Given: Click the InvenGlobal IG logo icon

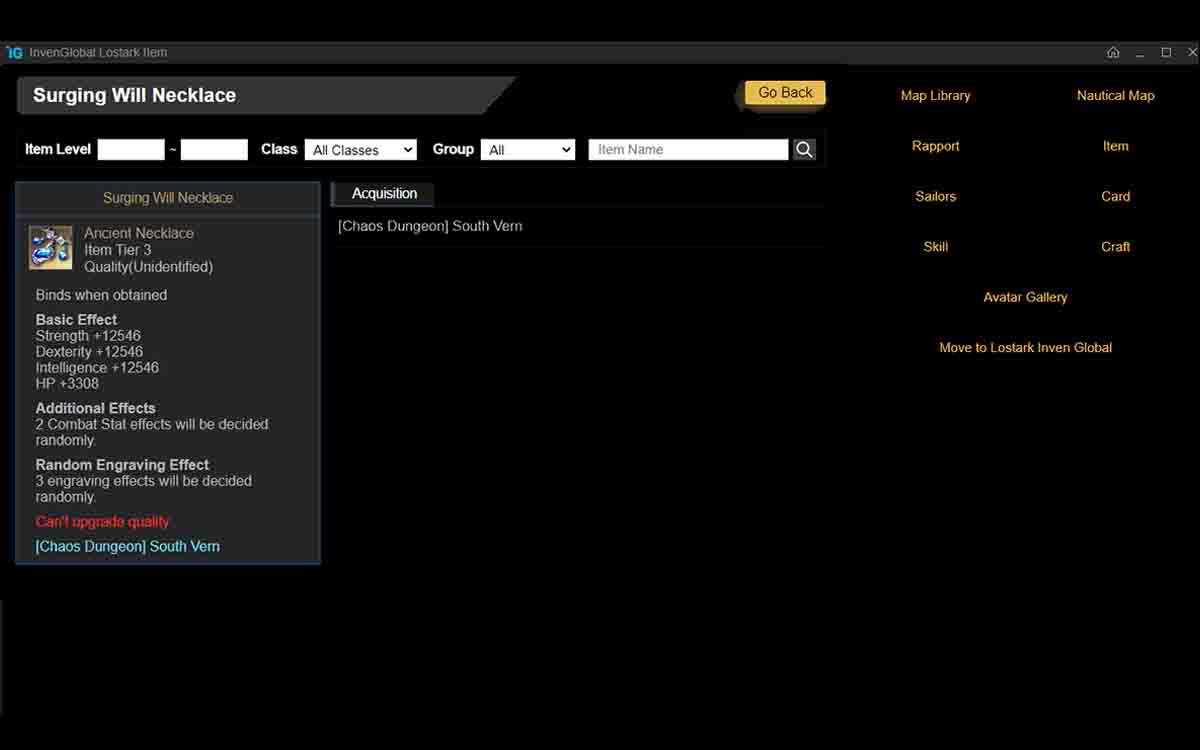Looking at the screenshot, I should tap(14, 52).
